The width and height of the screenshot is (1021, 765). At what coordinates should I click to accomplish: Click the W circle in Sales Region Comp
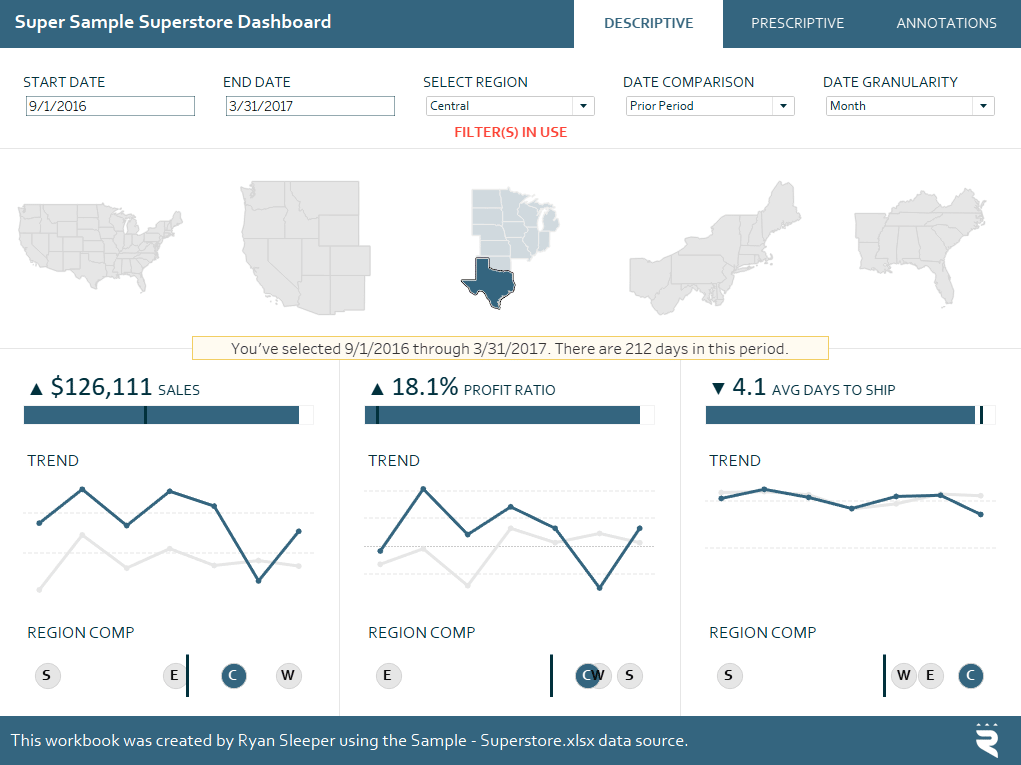pos(288,675)
